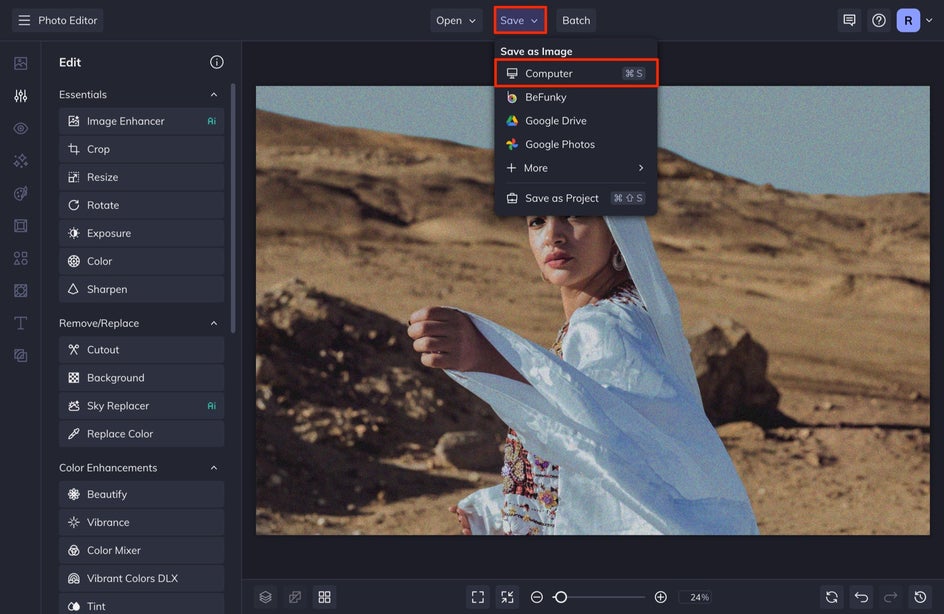Click the Edit panel scrollbar

pyautogui.click(x=233, y=208)
